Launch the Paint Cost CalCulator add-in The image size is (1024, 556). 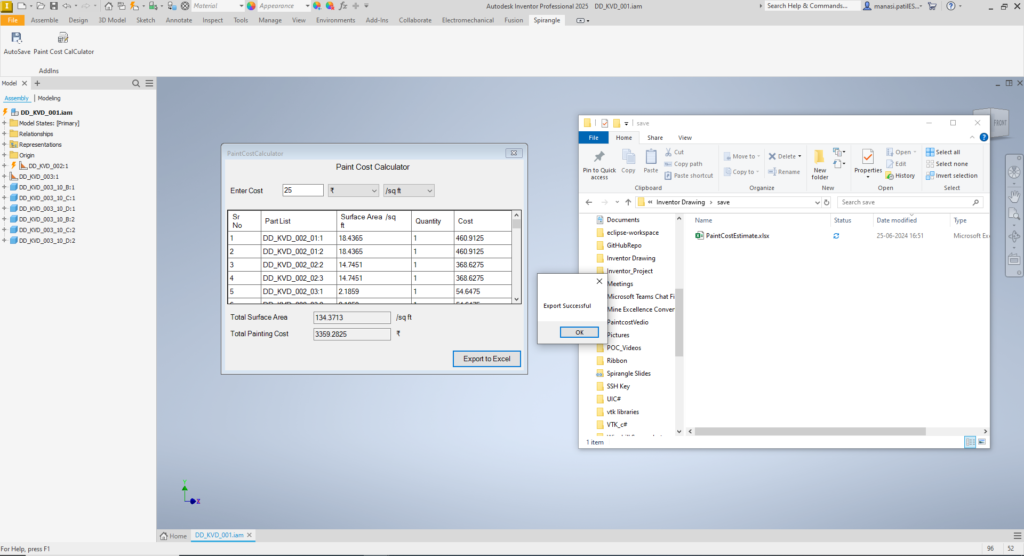click(63, 43)
